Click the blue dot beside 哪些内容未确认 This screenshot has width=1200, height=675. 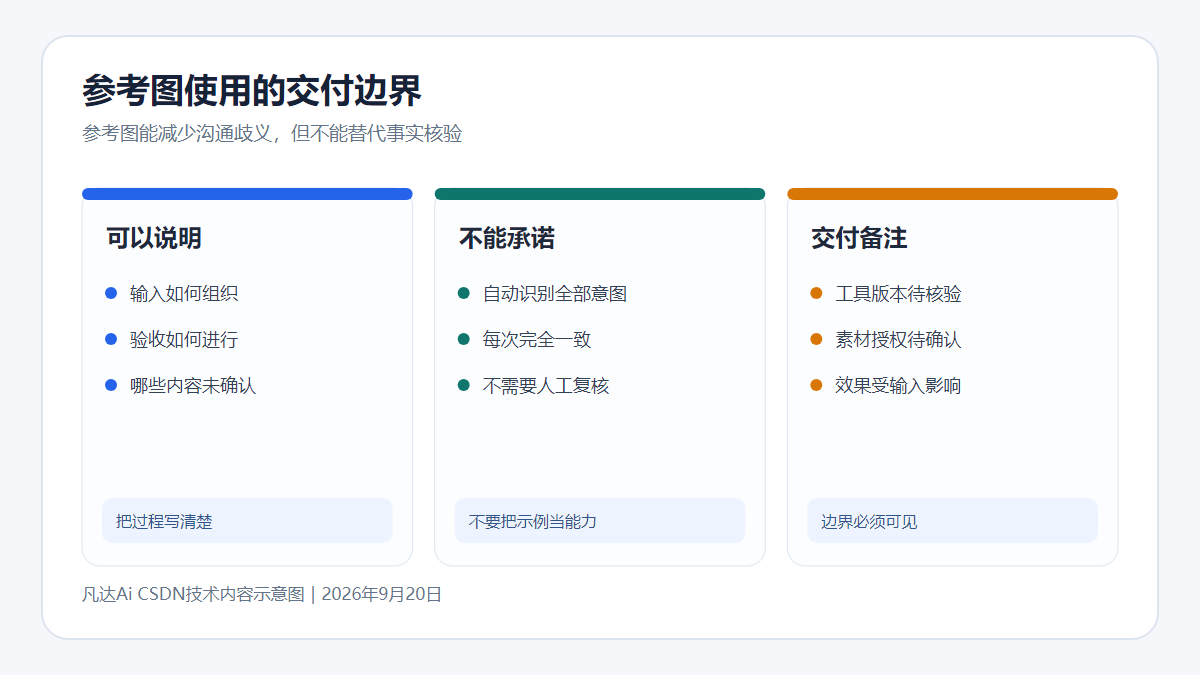point(111,385)
